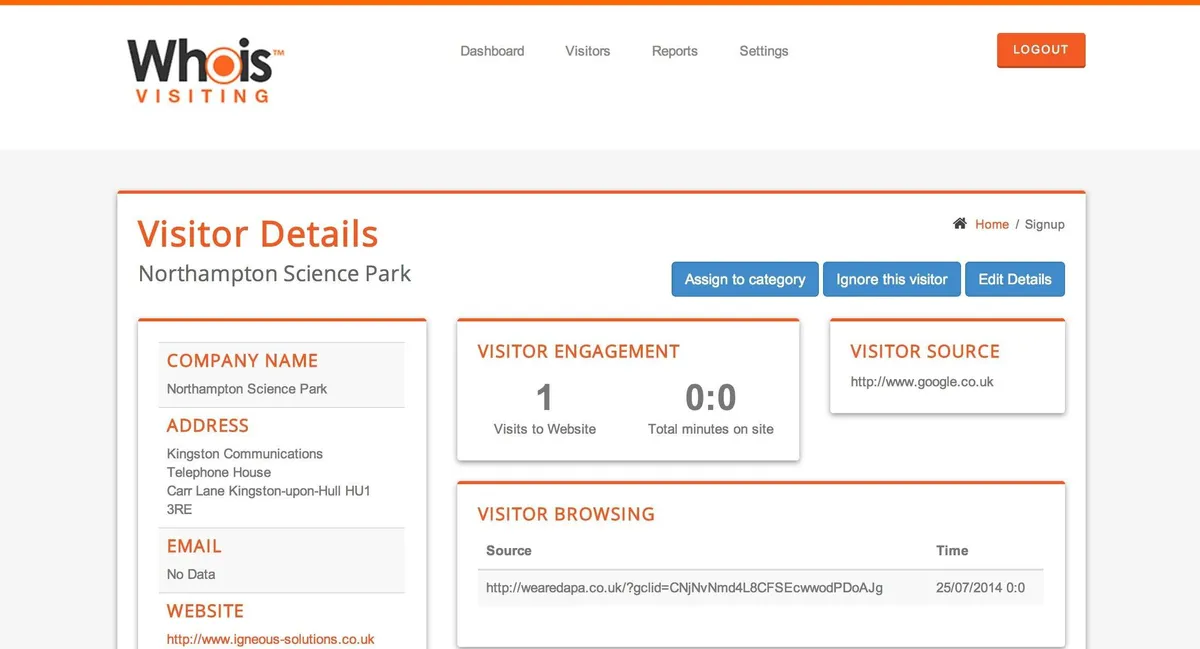This screenshot has width=1200, height=649.
Task: Open Settings from the top navigation
Action: (x=764, y=51)
